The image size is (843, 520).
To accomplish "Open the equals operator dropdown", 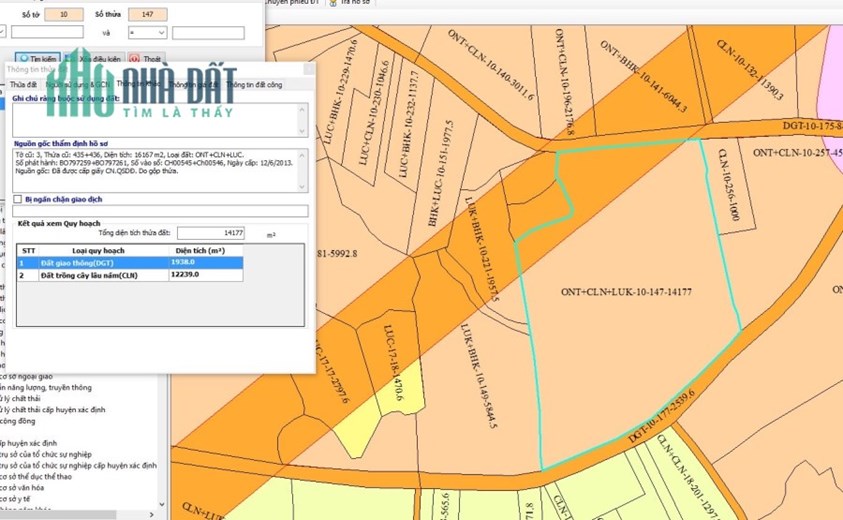I will pos(147,33).
